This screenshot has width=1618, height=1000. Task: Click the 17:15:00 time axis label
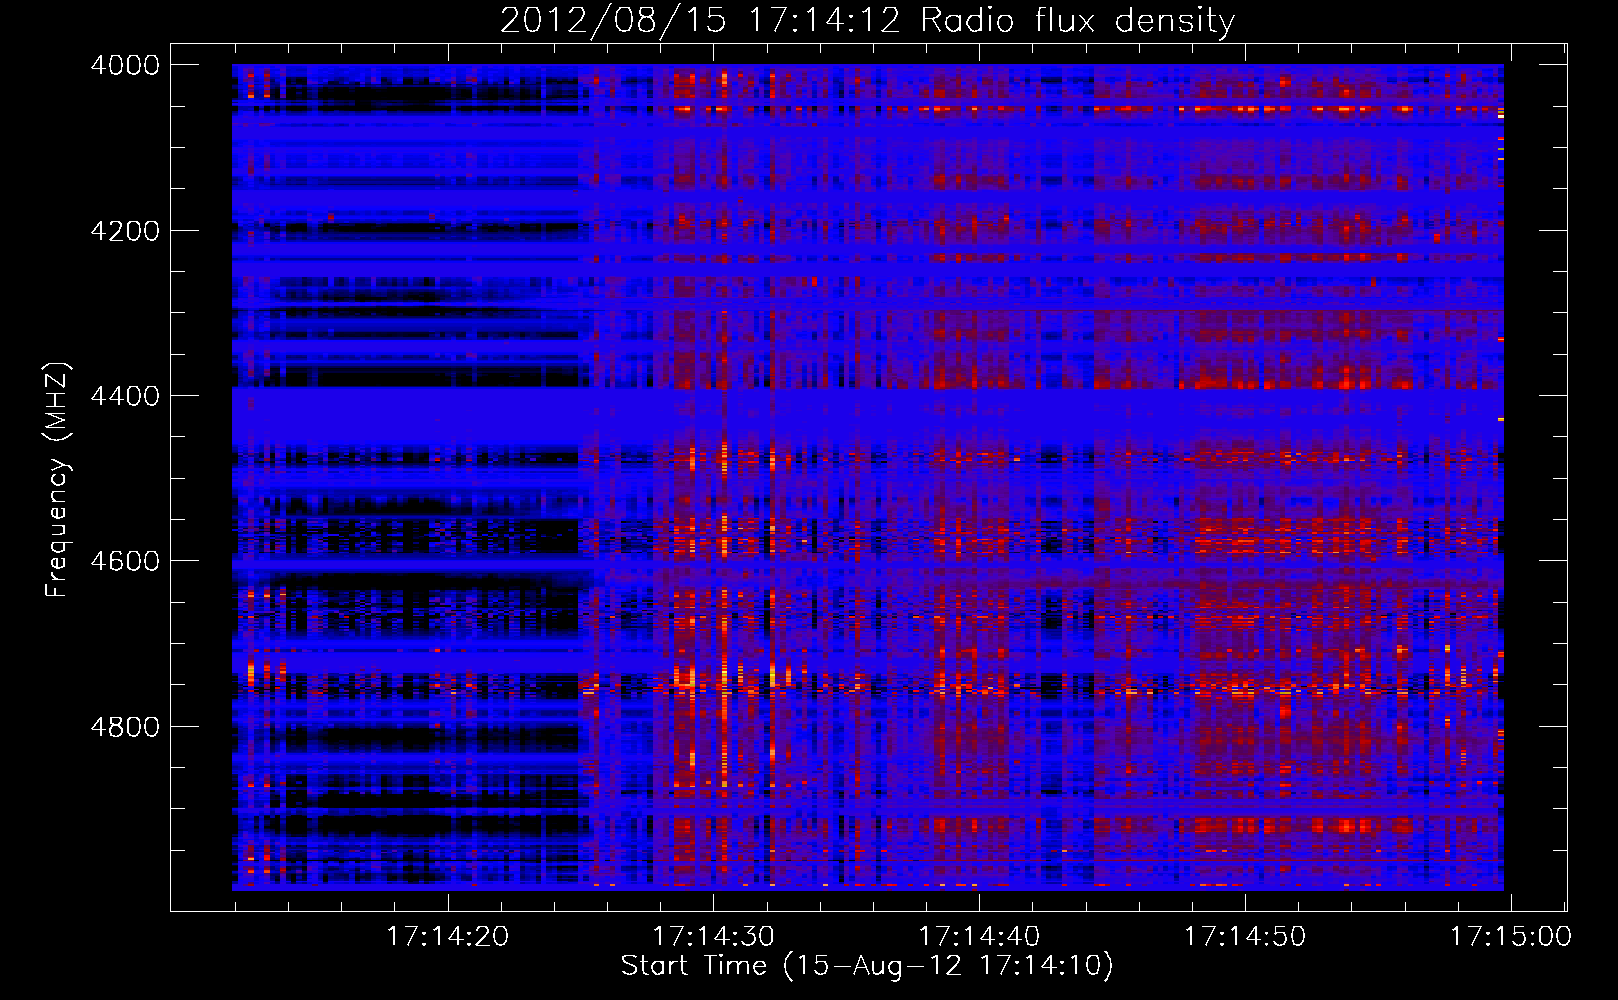tap(1511, 937)
